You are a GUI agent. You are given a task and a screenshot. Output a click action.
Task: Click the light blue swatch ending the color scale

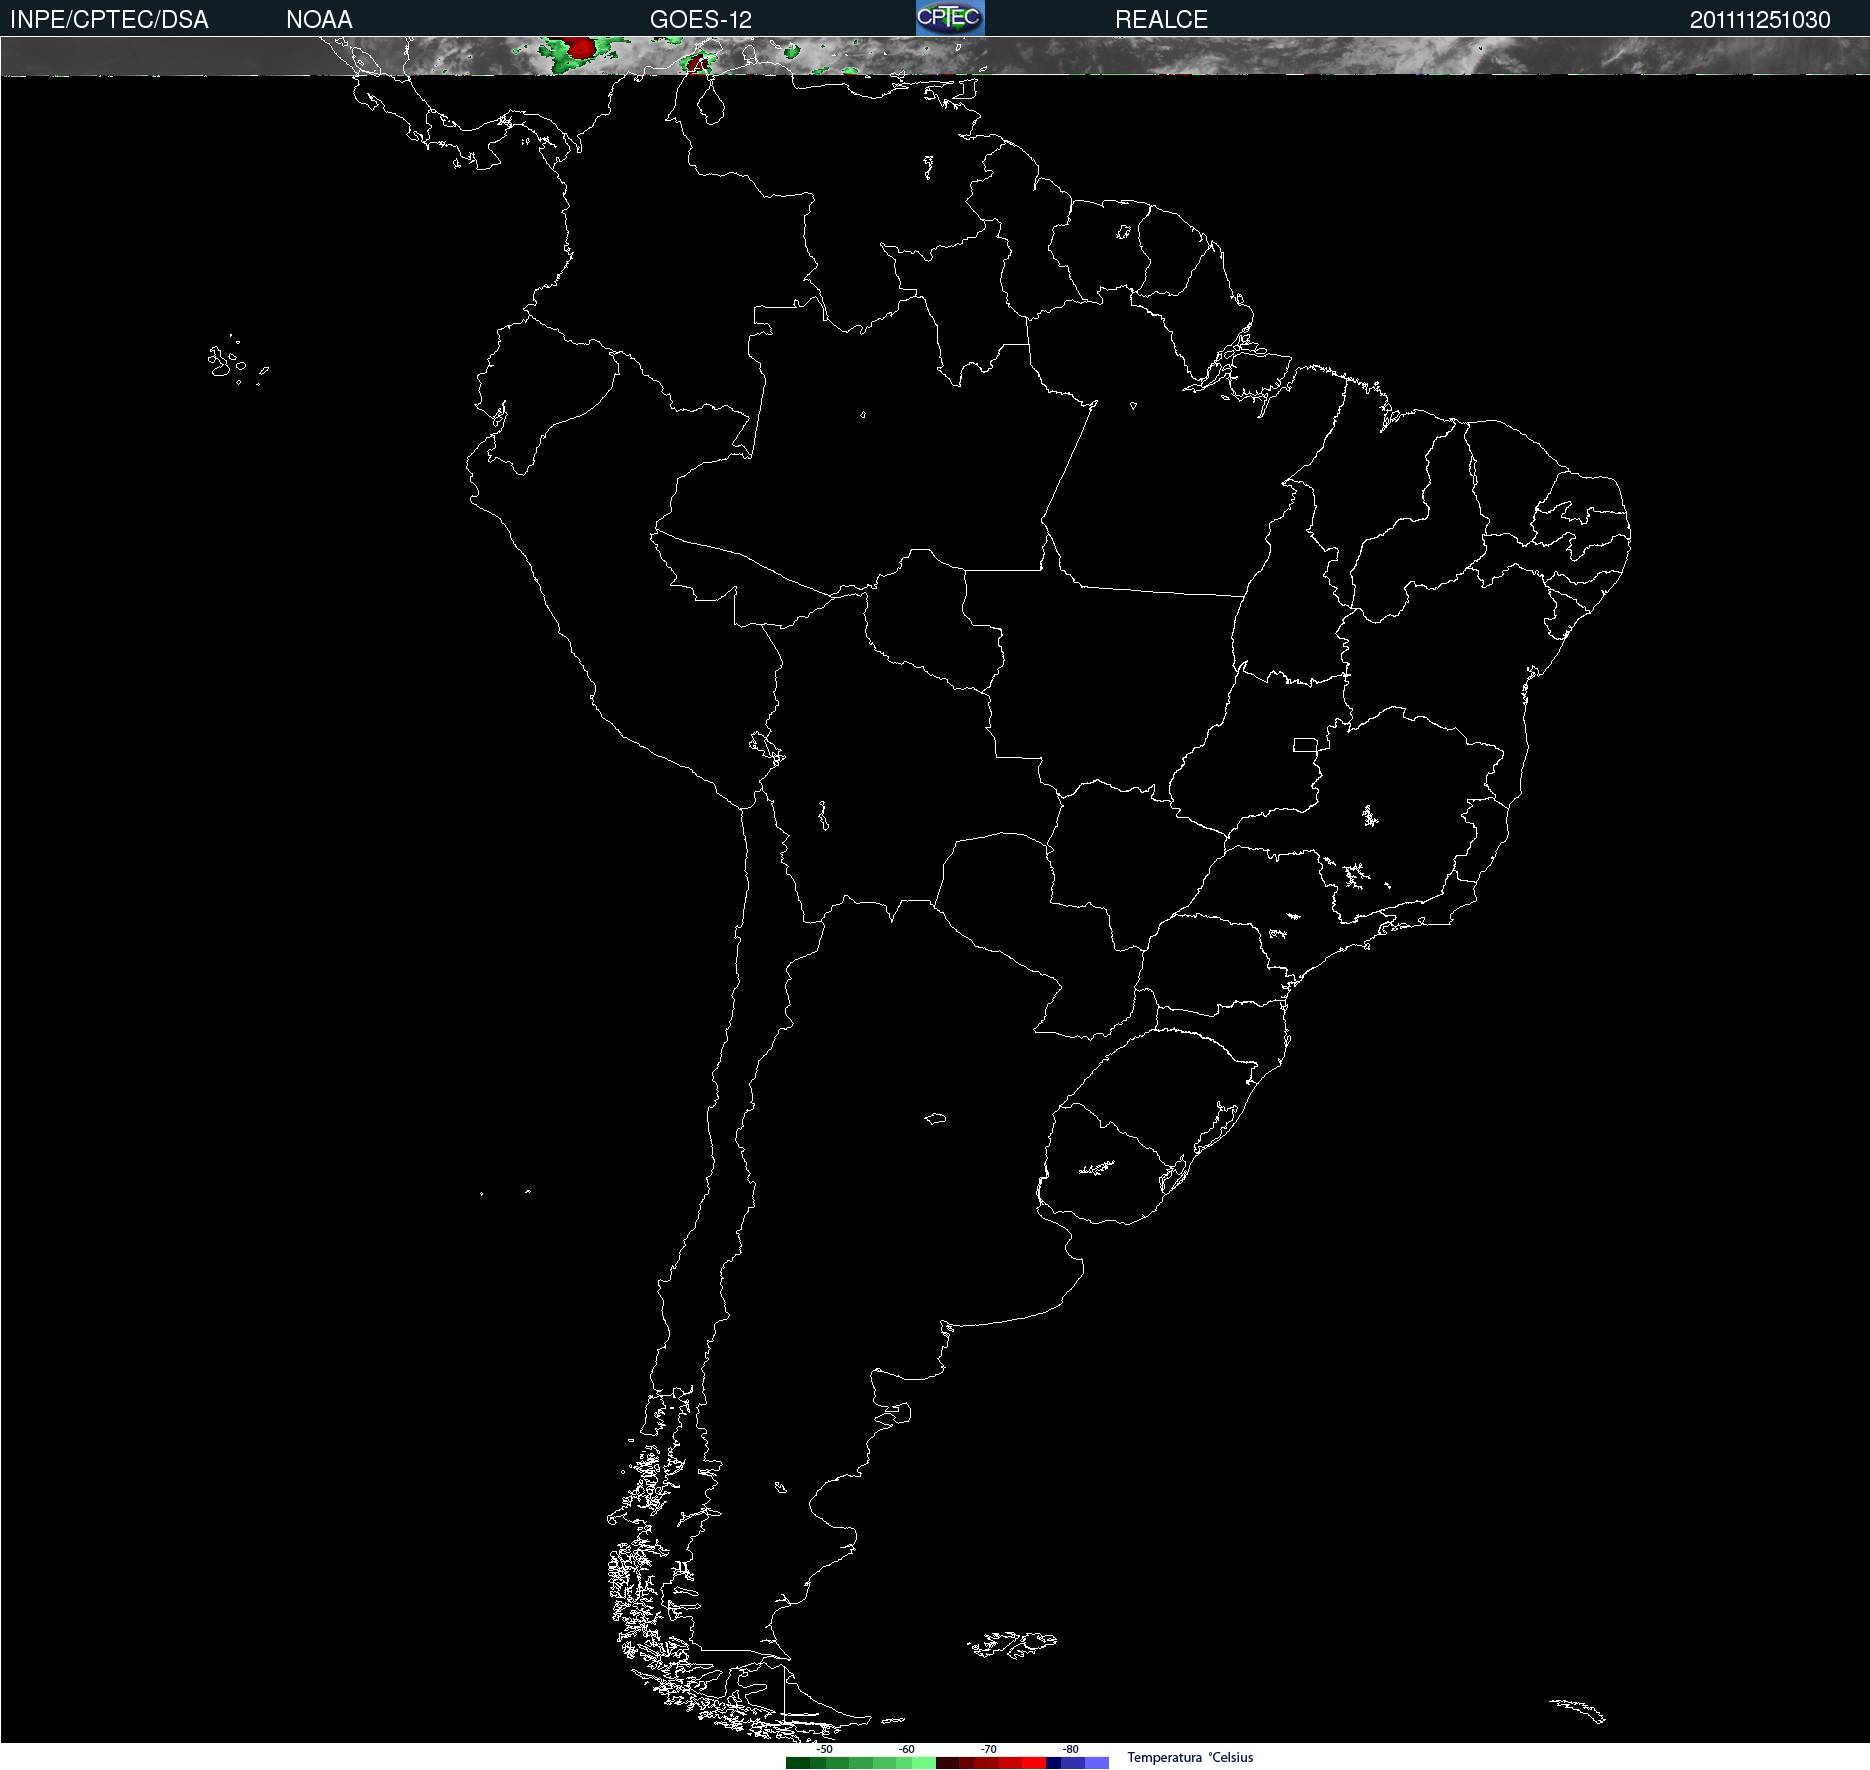click(x=1097, y=1763)
